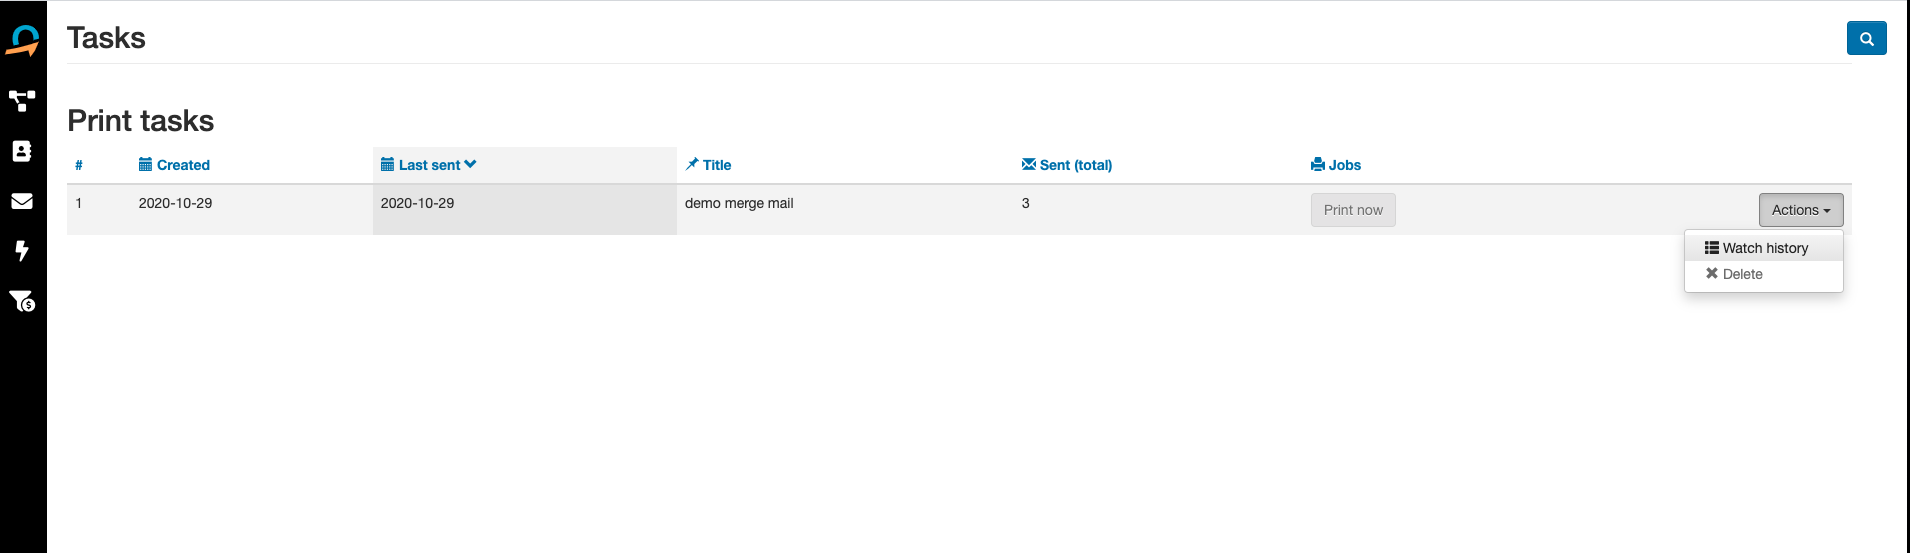Expand the Actions dropdown button

pyautogui.click(x=1800, y=210)
